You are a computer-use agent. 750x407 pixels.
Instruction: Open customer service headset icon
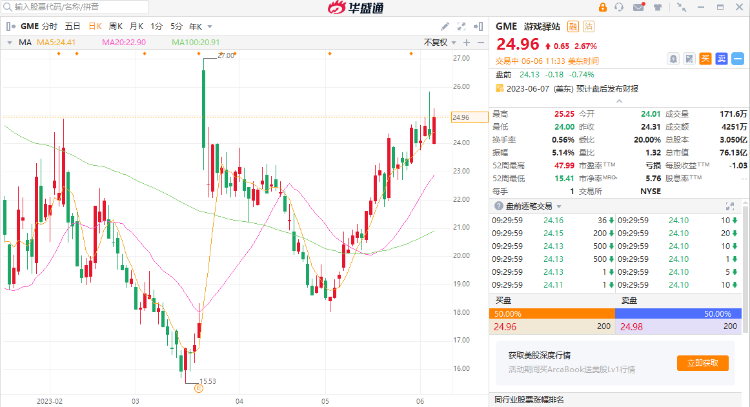(619, 7)
